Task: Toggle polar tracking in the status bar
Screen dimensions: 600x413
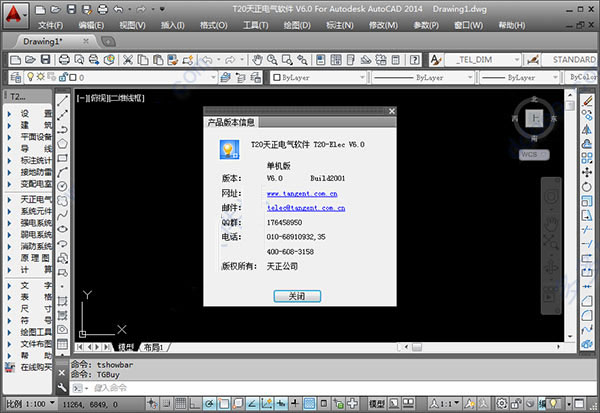Action: point(209,403)
